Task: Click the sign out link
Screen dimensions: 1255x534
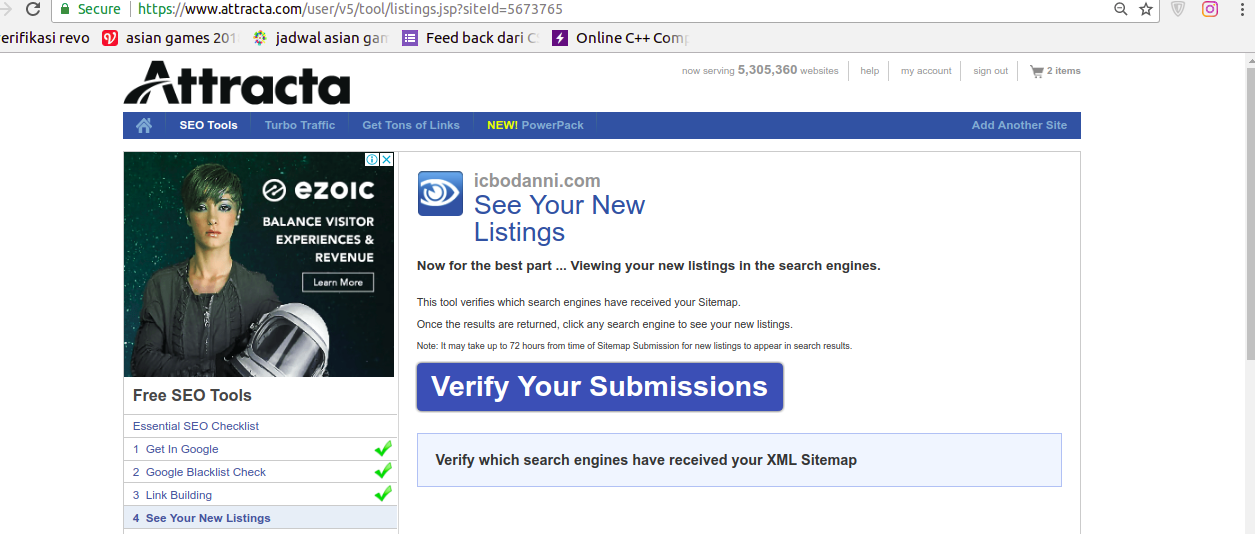Action: 990,71
